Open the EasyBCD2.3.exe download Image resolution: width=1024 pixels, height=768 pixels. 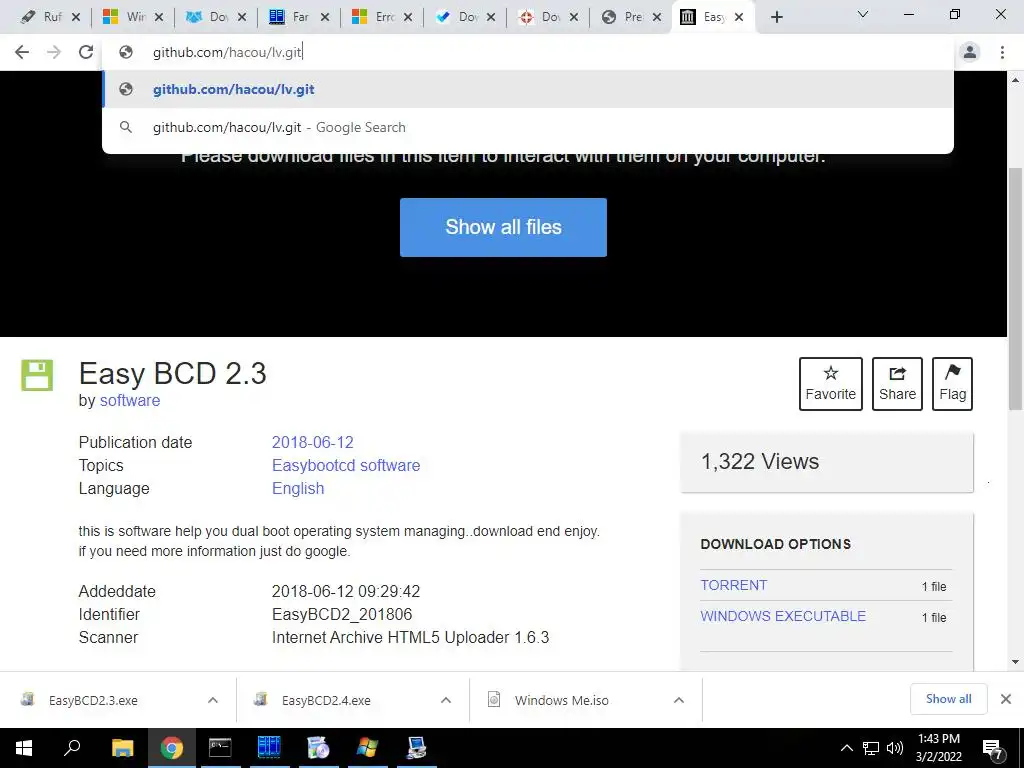pyautogui.click(x=93, y=700)
